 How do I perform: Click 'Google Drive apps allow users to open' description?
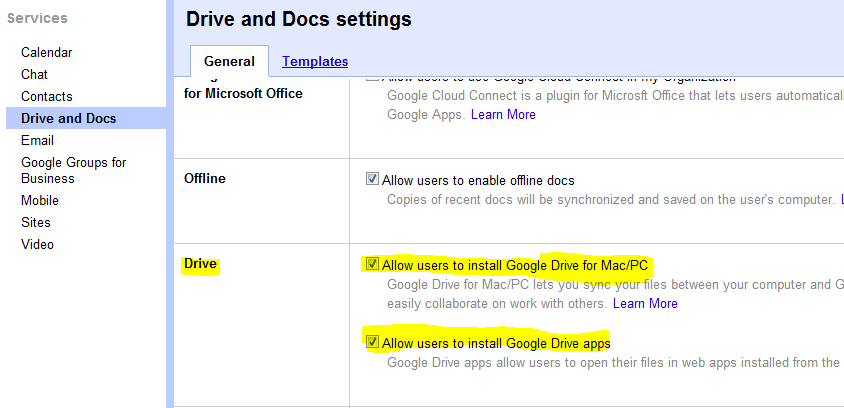[x=613, y=362]
